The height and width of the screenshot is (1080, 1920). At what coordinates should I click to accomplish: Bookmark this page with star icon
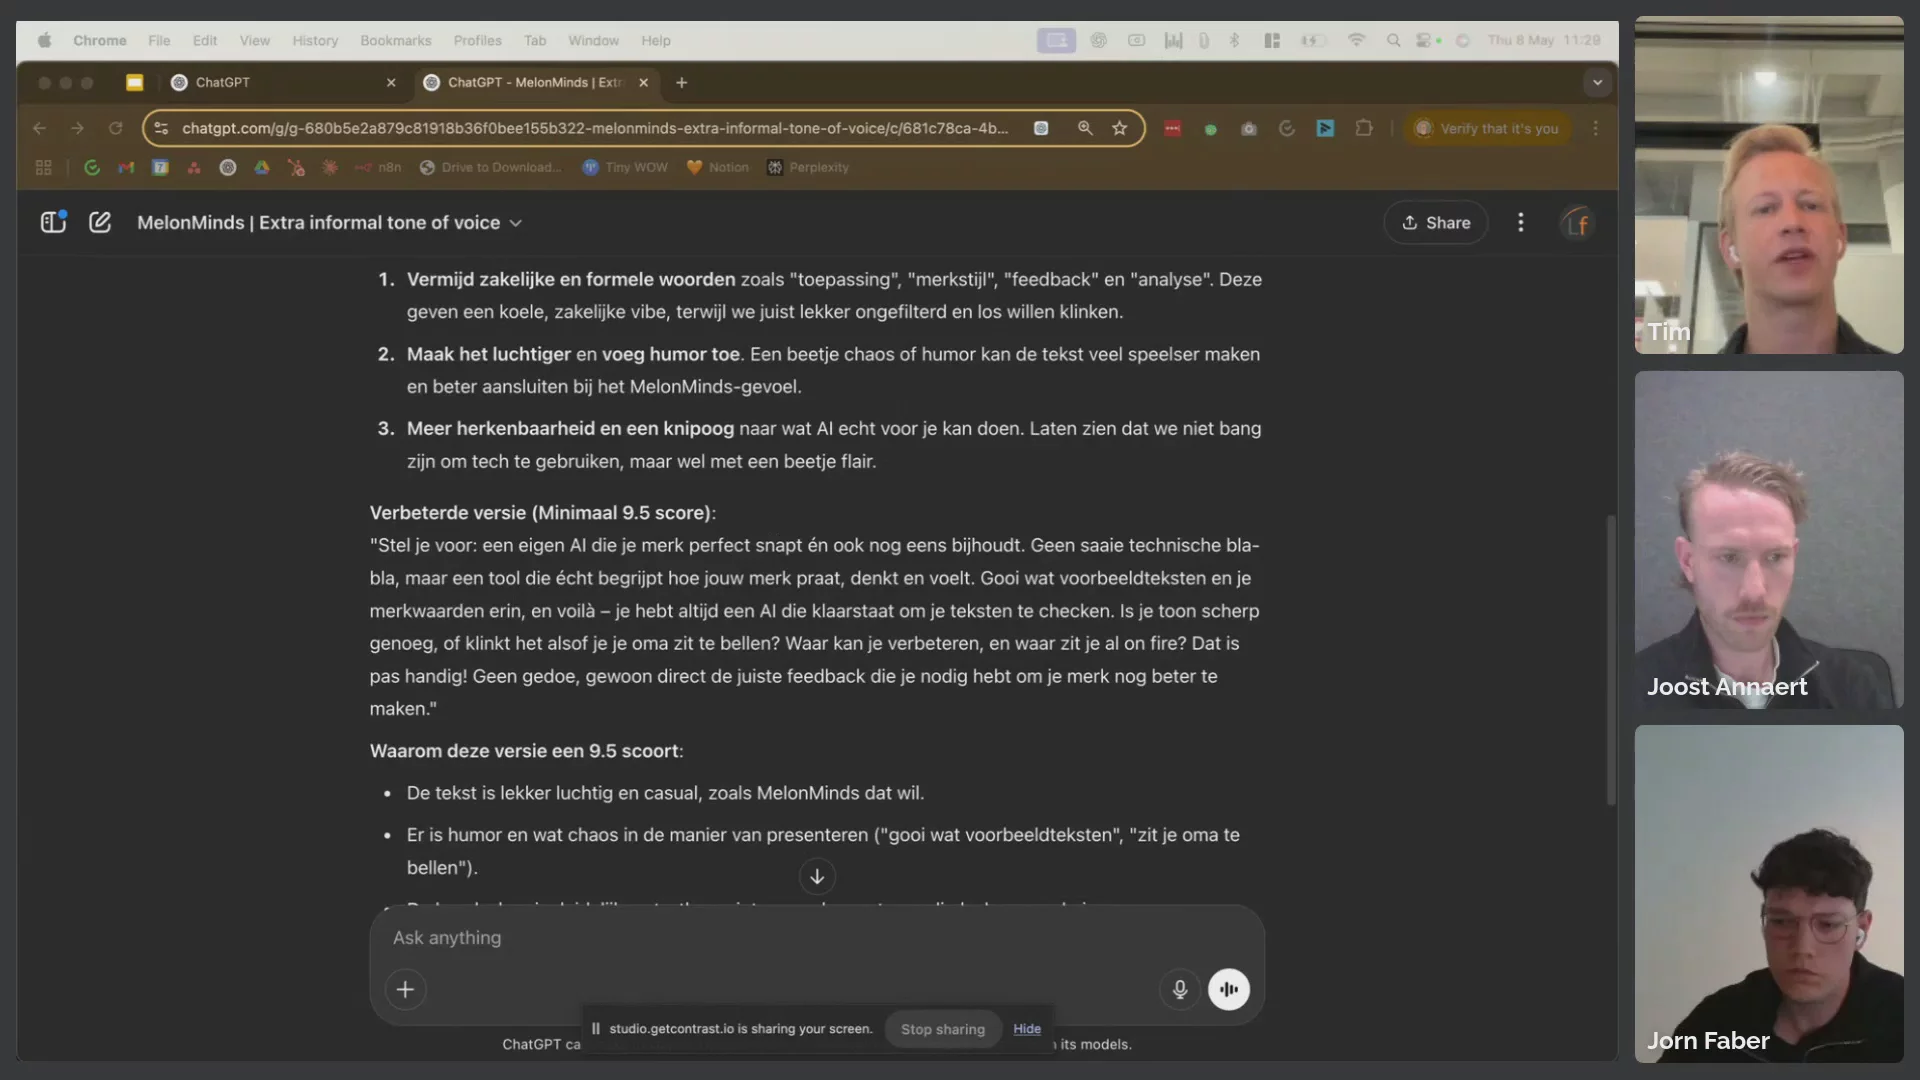pos(1120,128)
